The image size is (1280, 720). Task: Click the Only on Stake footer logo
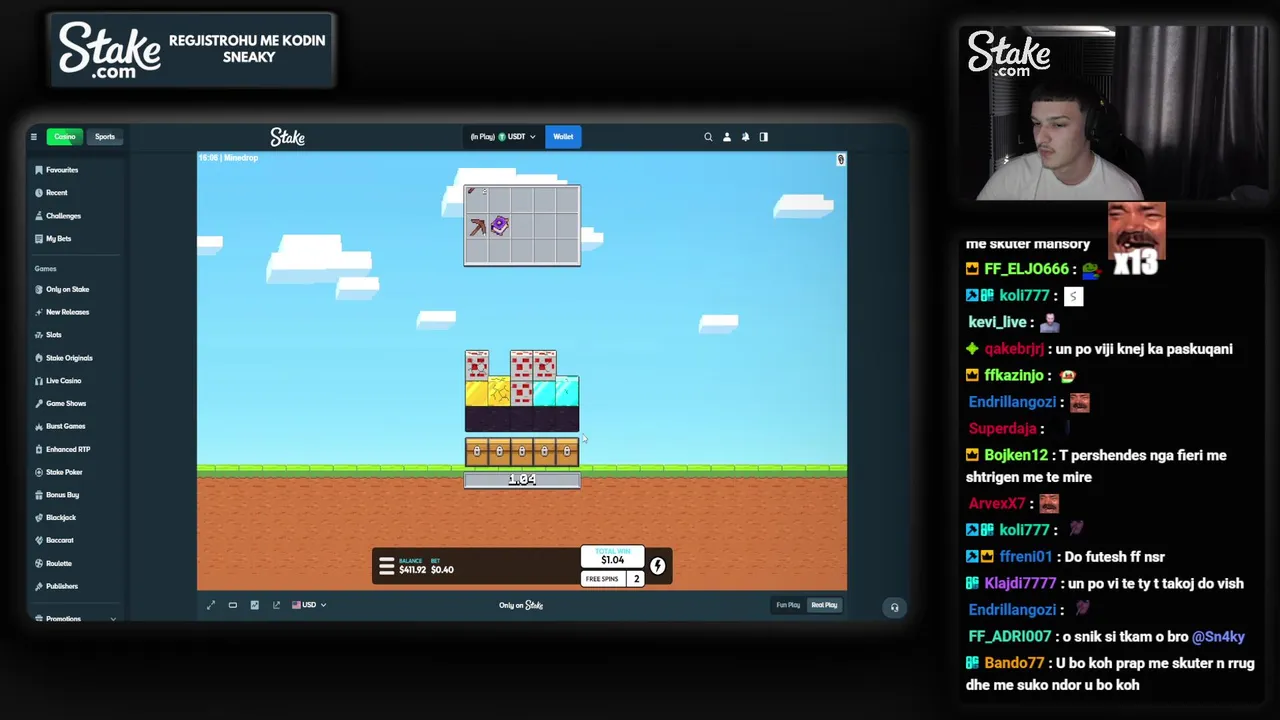point(521,605)
